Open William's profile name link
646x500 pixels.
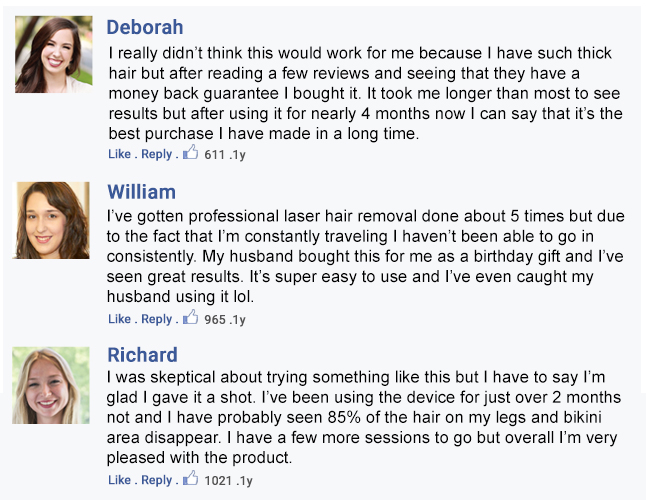142,192
